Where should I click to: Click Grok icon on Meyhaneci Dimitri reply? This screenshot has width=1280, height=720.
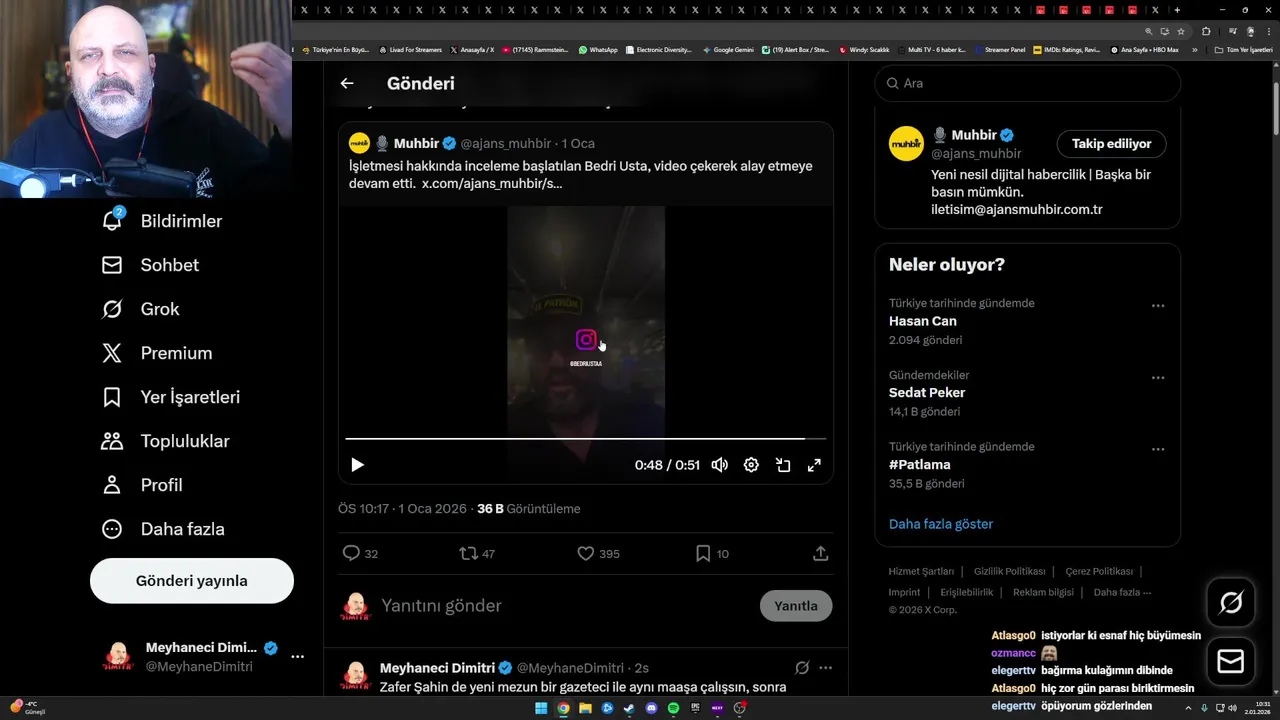point(802,668)
